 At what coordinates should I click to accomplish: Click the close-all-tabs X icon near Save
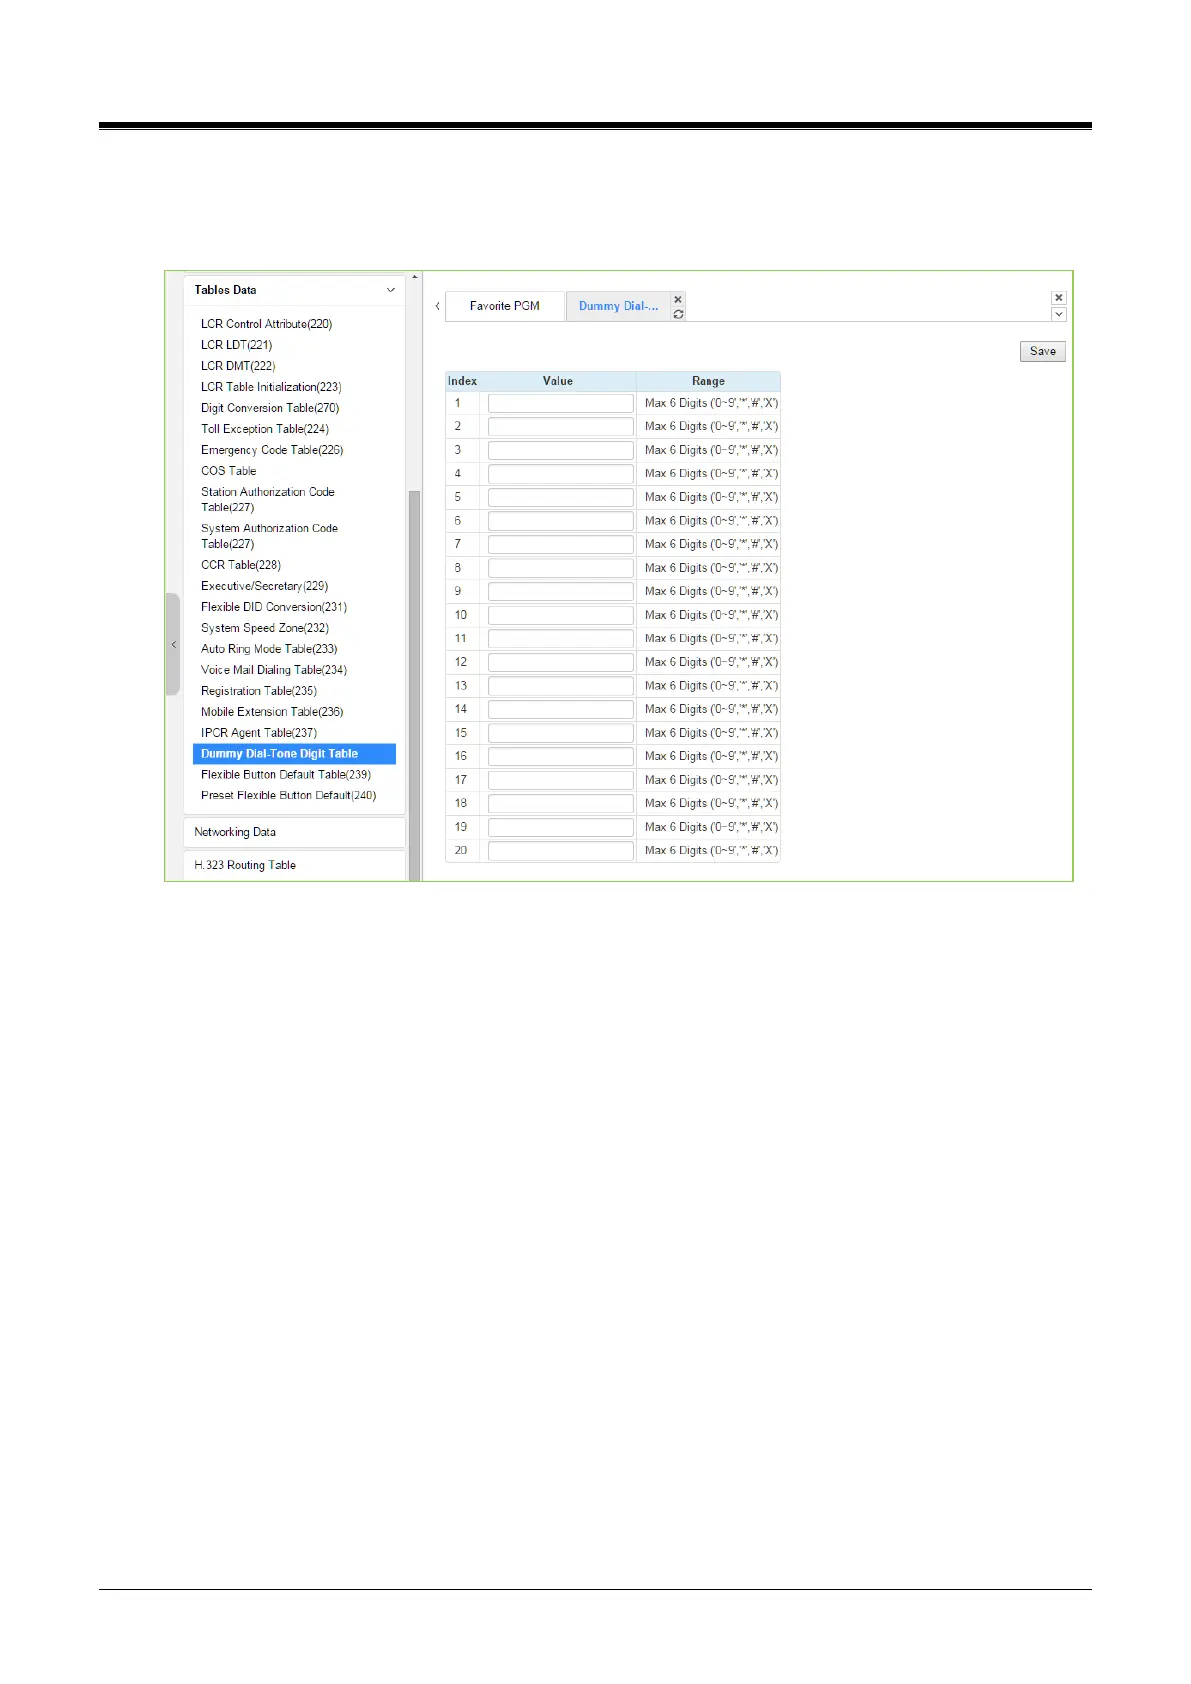tap(1059, 298)
